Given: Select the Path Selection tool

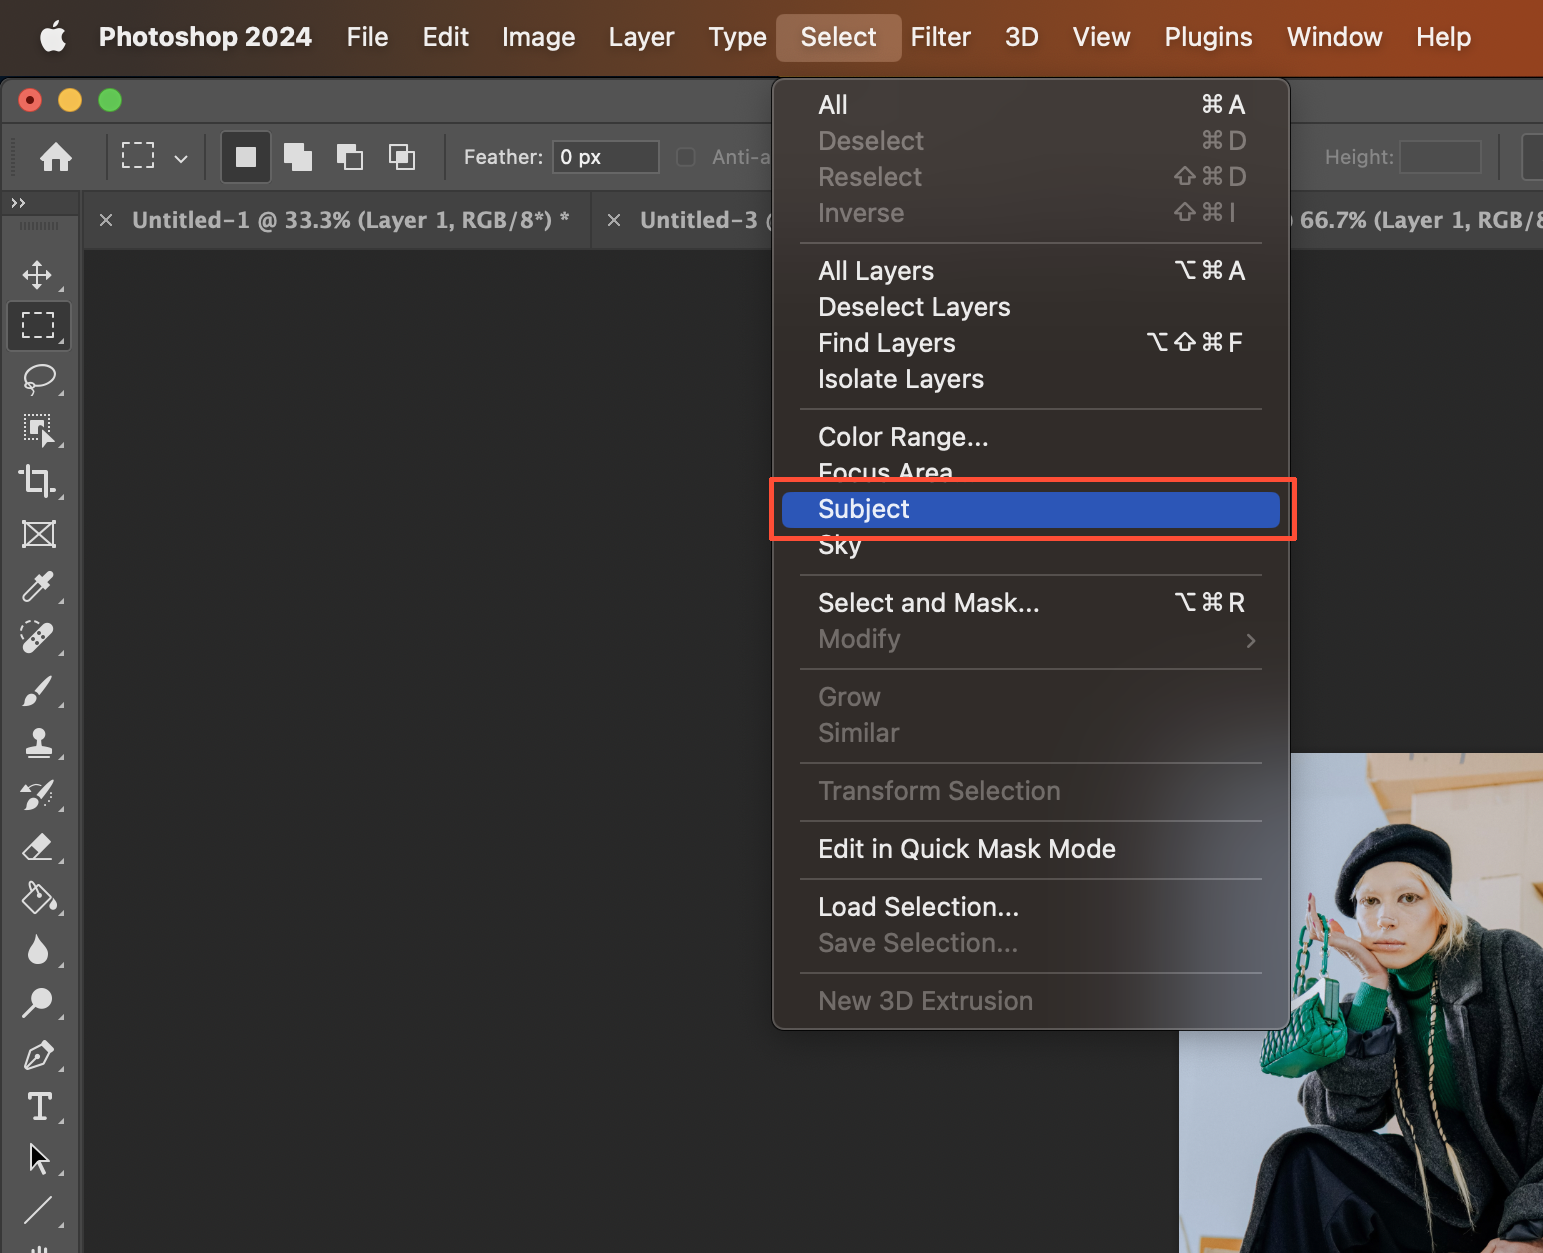Looking at the screenshot, I should 38,1158.
